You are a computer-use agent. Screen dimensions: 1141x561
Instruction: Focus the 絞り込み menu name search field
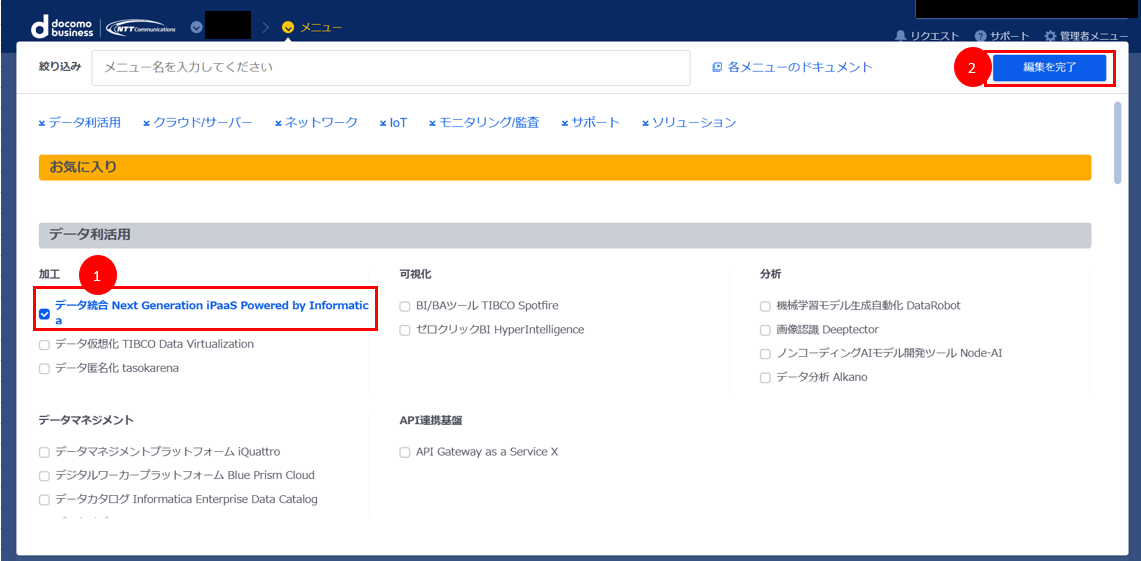coord(390,68)
